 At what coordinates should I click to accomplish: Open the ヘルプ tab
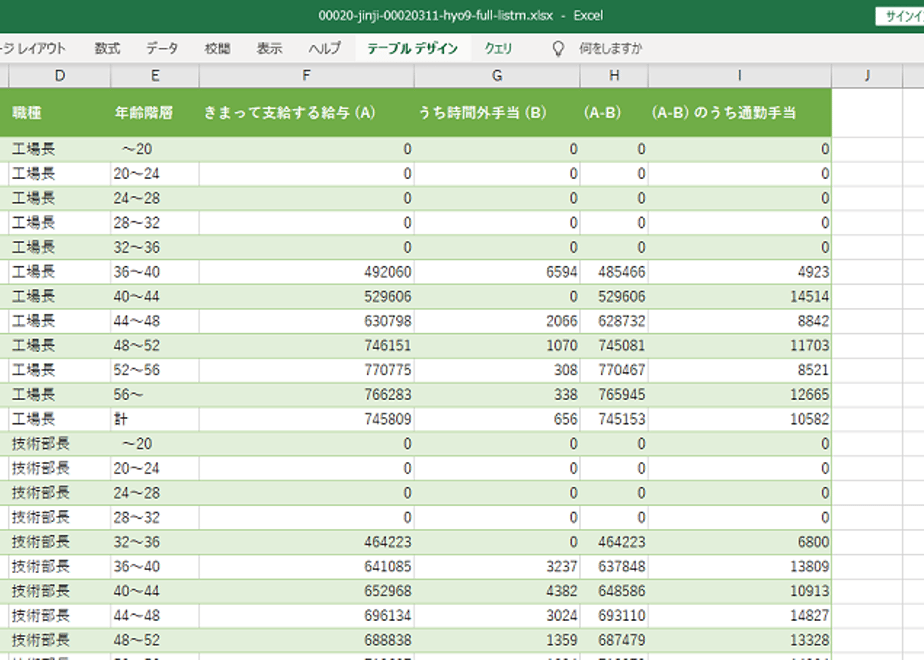(x=325, y=48)
